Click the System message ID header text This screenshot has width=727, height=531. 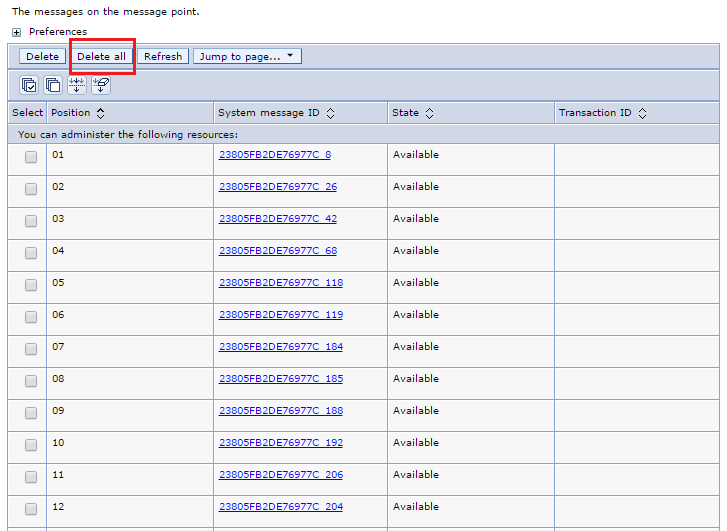269,113
